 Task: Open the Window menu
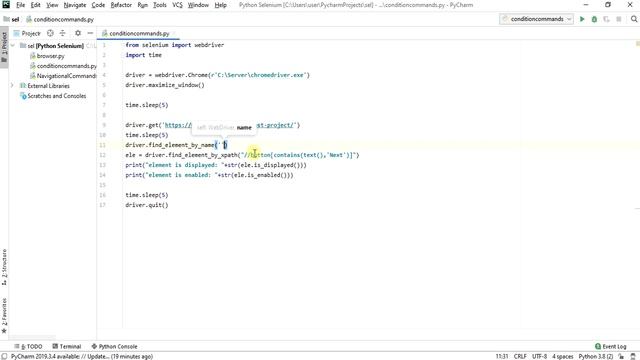click(x=198, y=5)
